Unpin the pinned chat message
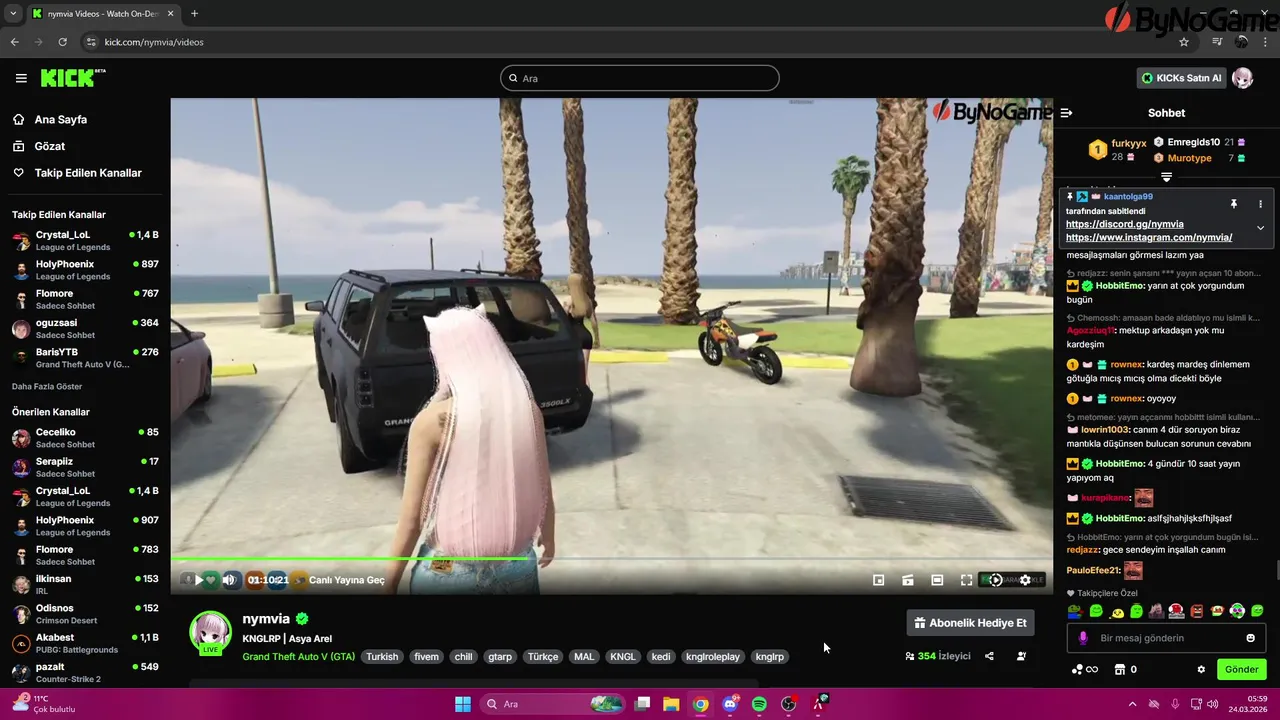Image resolution: width=1280 pixels, height=720 pixels. pos(1234,204)
